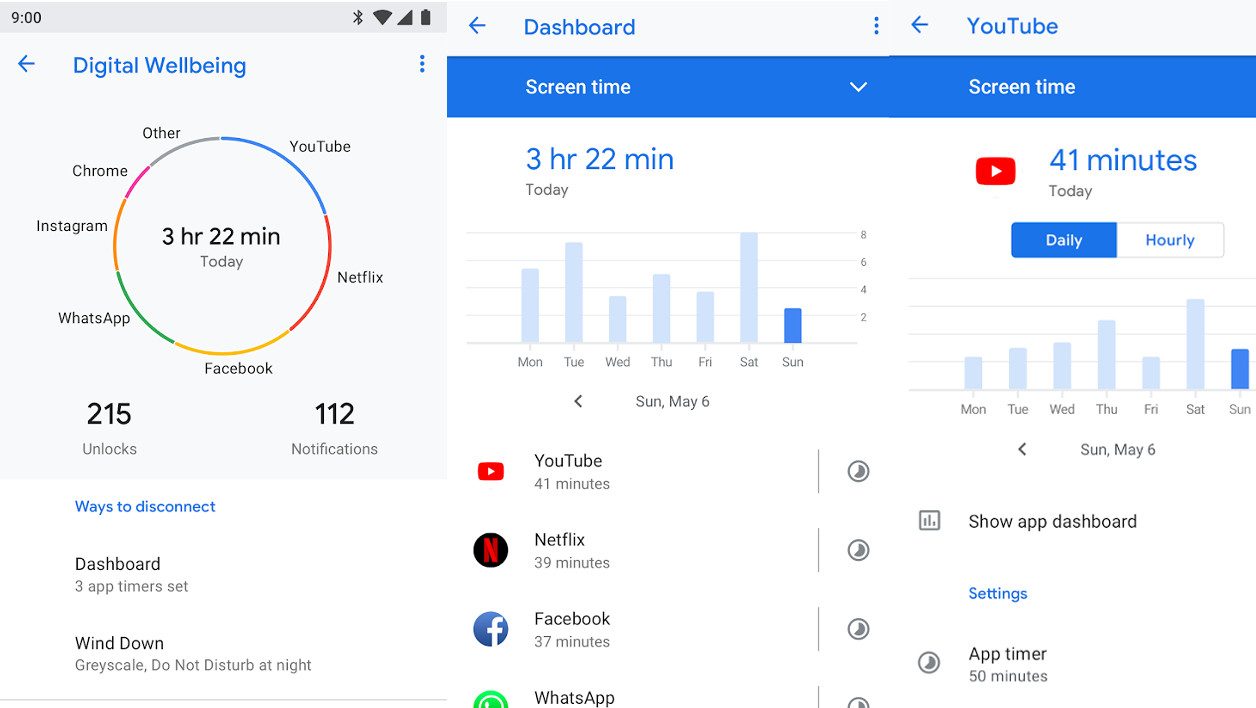Go to previous day on YouTube chart

point(1022,449)
